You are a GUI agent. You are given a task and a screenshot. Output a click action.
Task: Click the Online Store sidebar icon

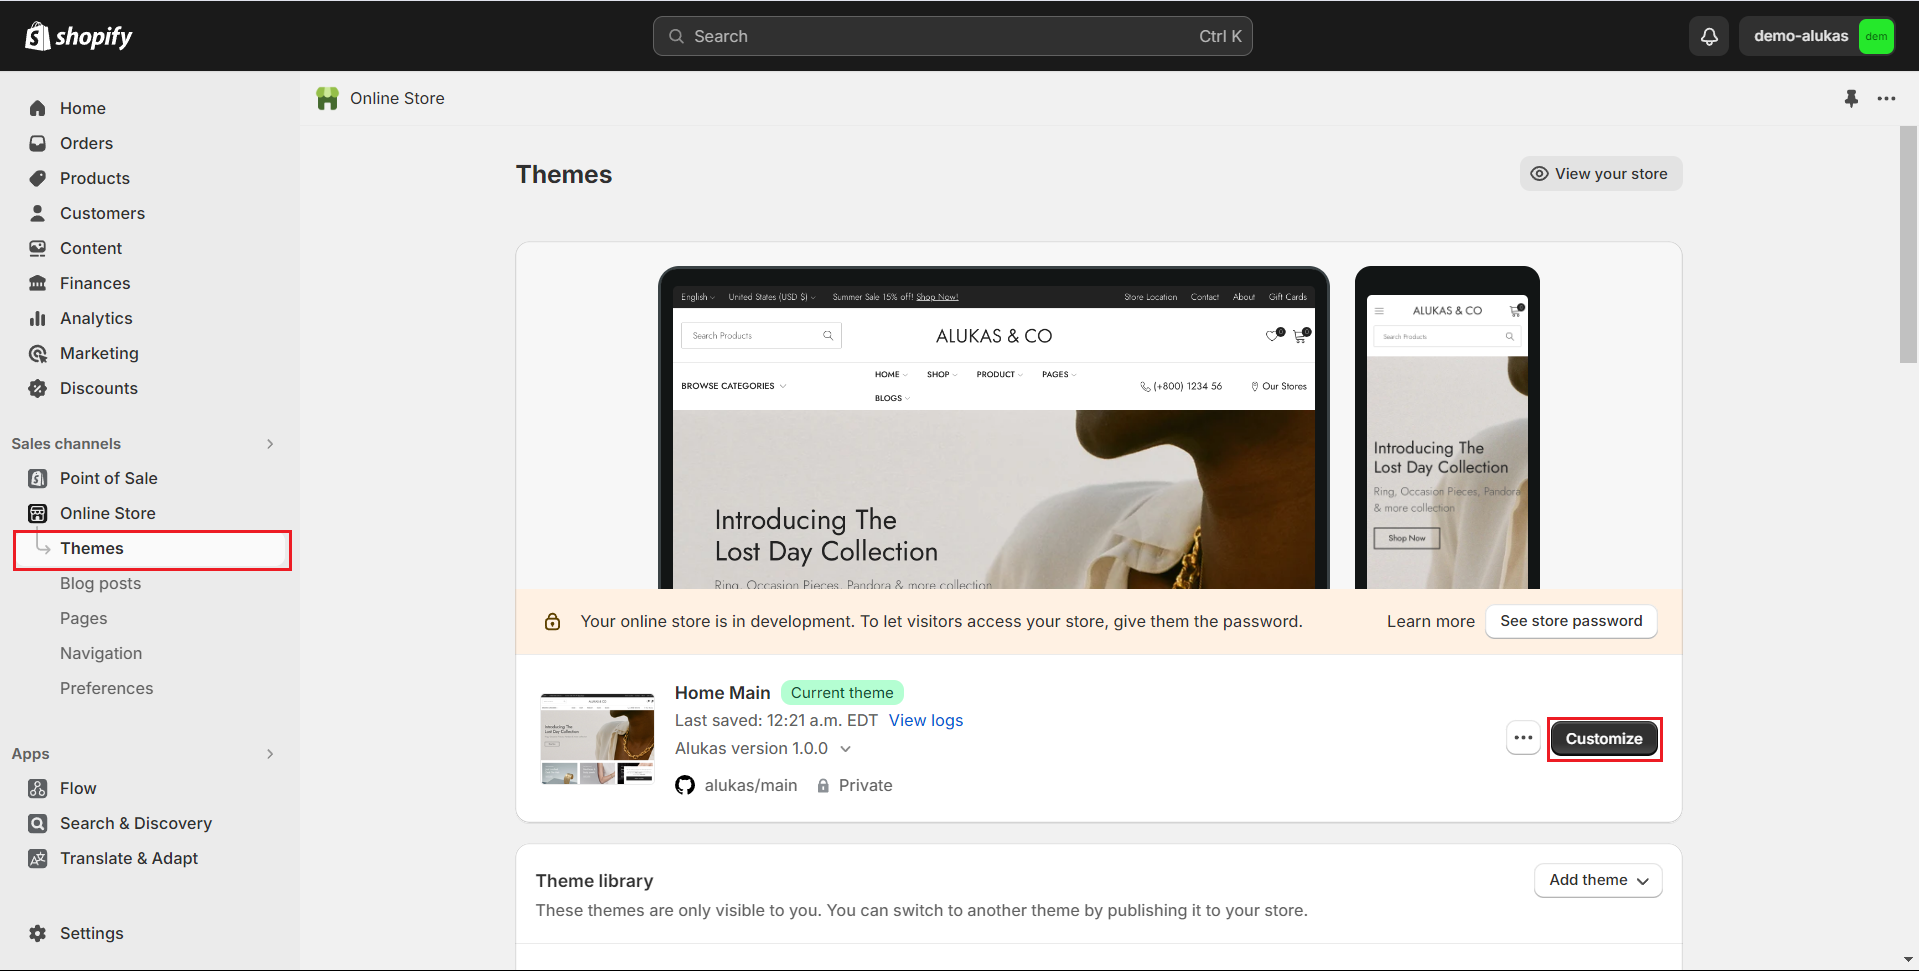pos(38,513)
